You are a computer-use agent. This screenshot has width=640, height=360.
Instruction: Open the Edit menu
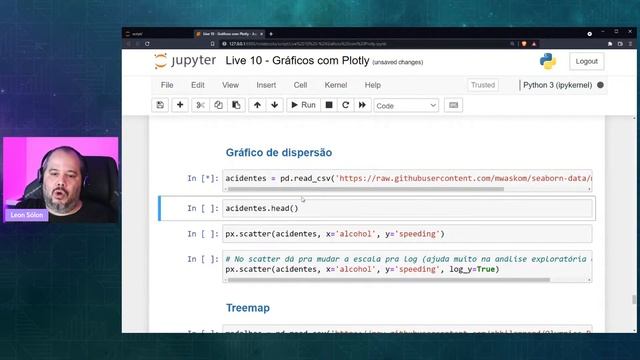198,85
